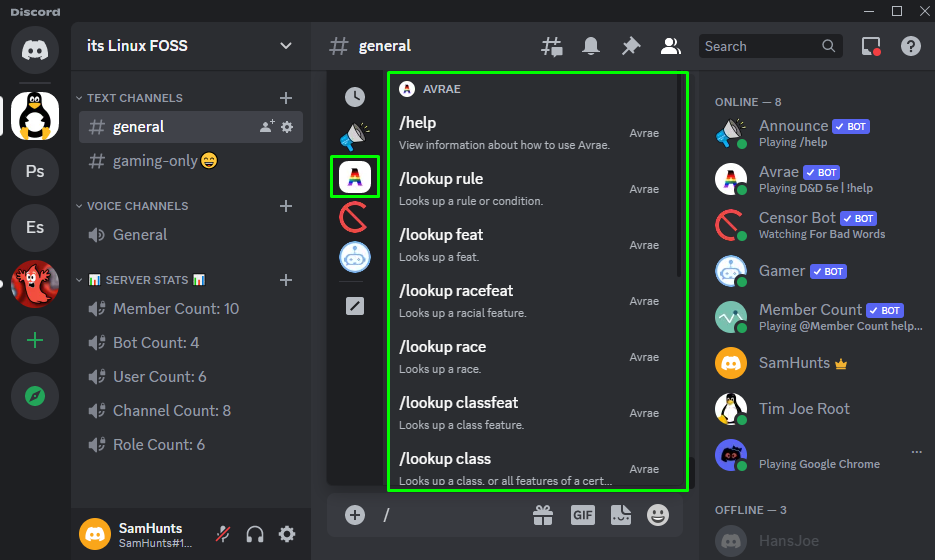The width and height of the screenshot is (935, 560).
Task: Open Announce bot profile in member list
Action: 817,134
